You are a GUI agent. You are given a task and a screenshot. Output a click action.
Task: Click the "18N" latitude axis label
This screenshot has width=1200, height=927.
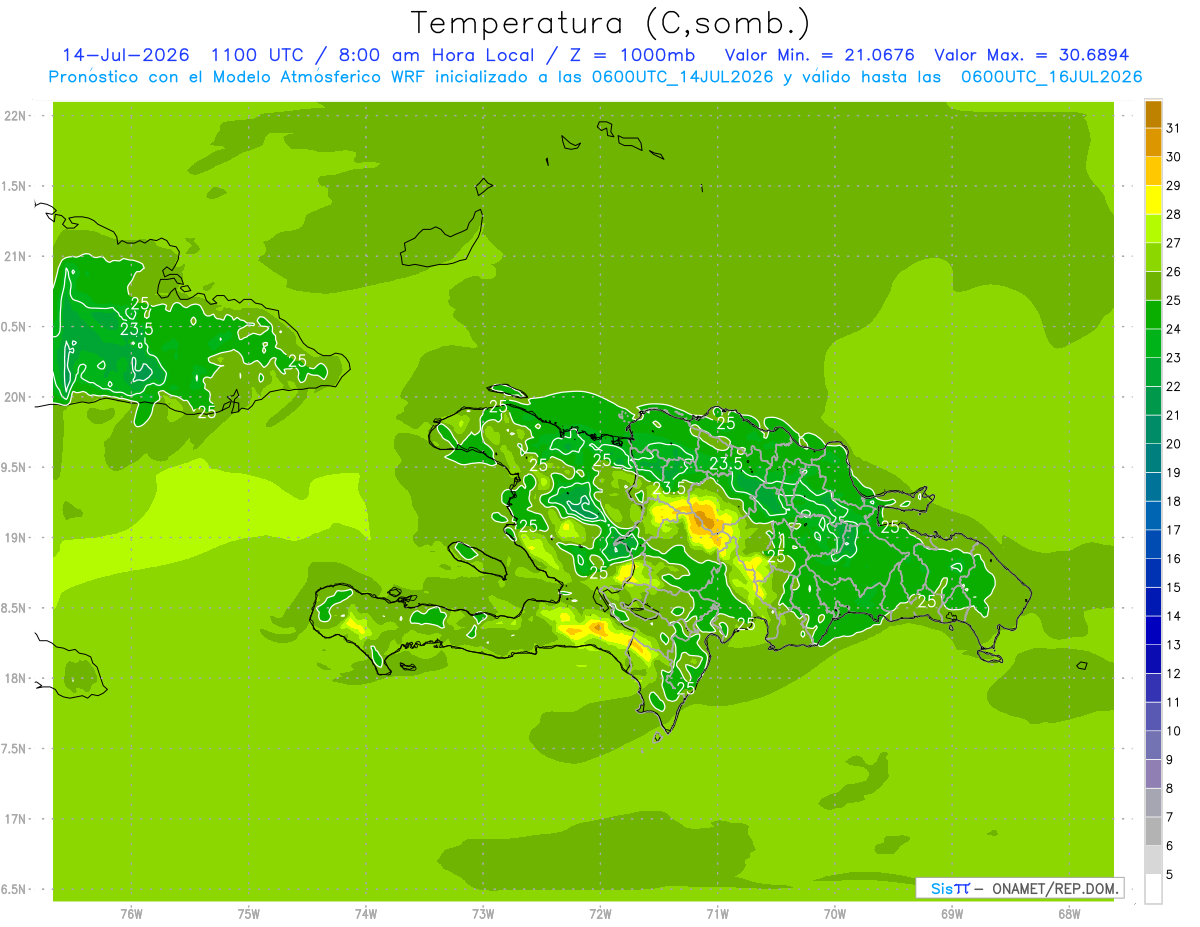tap(17, 678)
